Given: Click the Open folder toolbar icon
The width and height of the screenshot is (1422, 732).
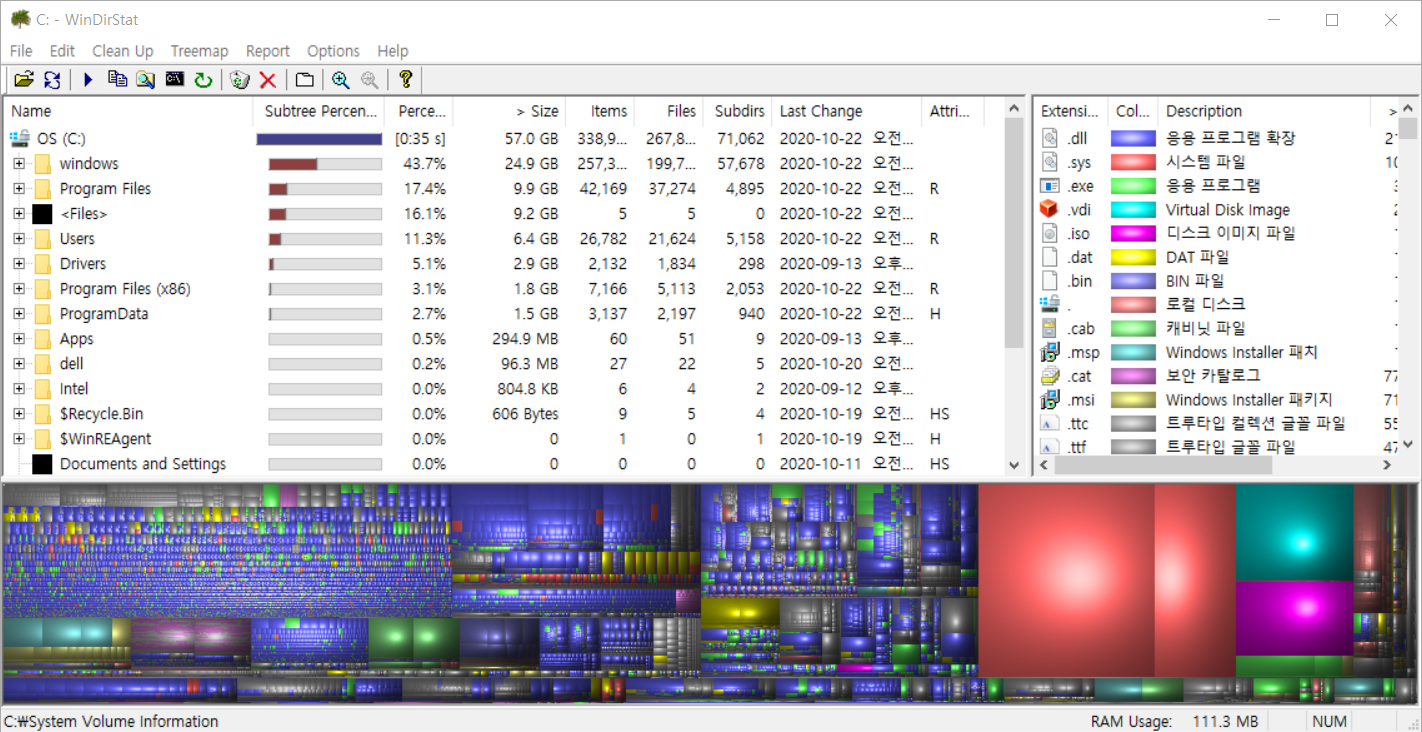Looking at the screenshot, I should (24, 80).
